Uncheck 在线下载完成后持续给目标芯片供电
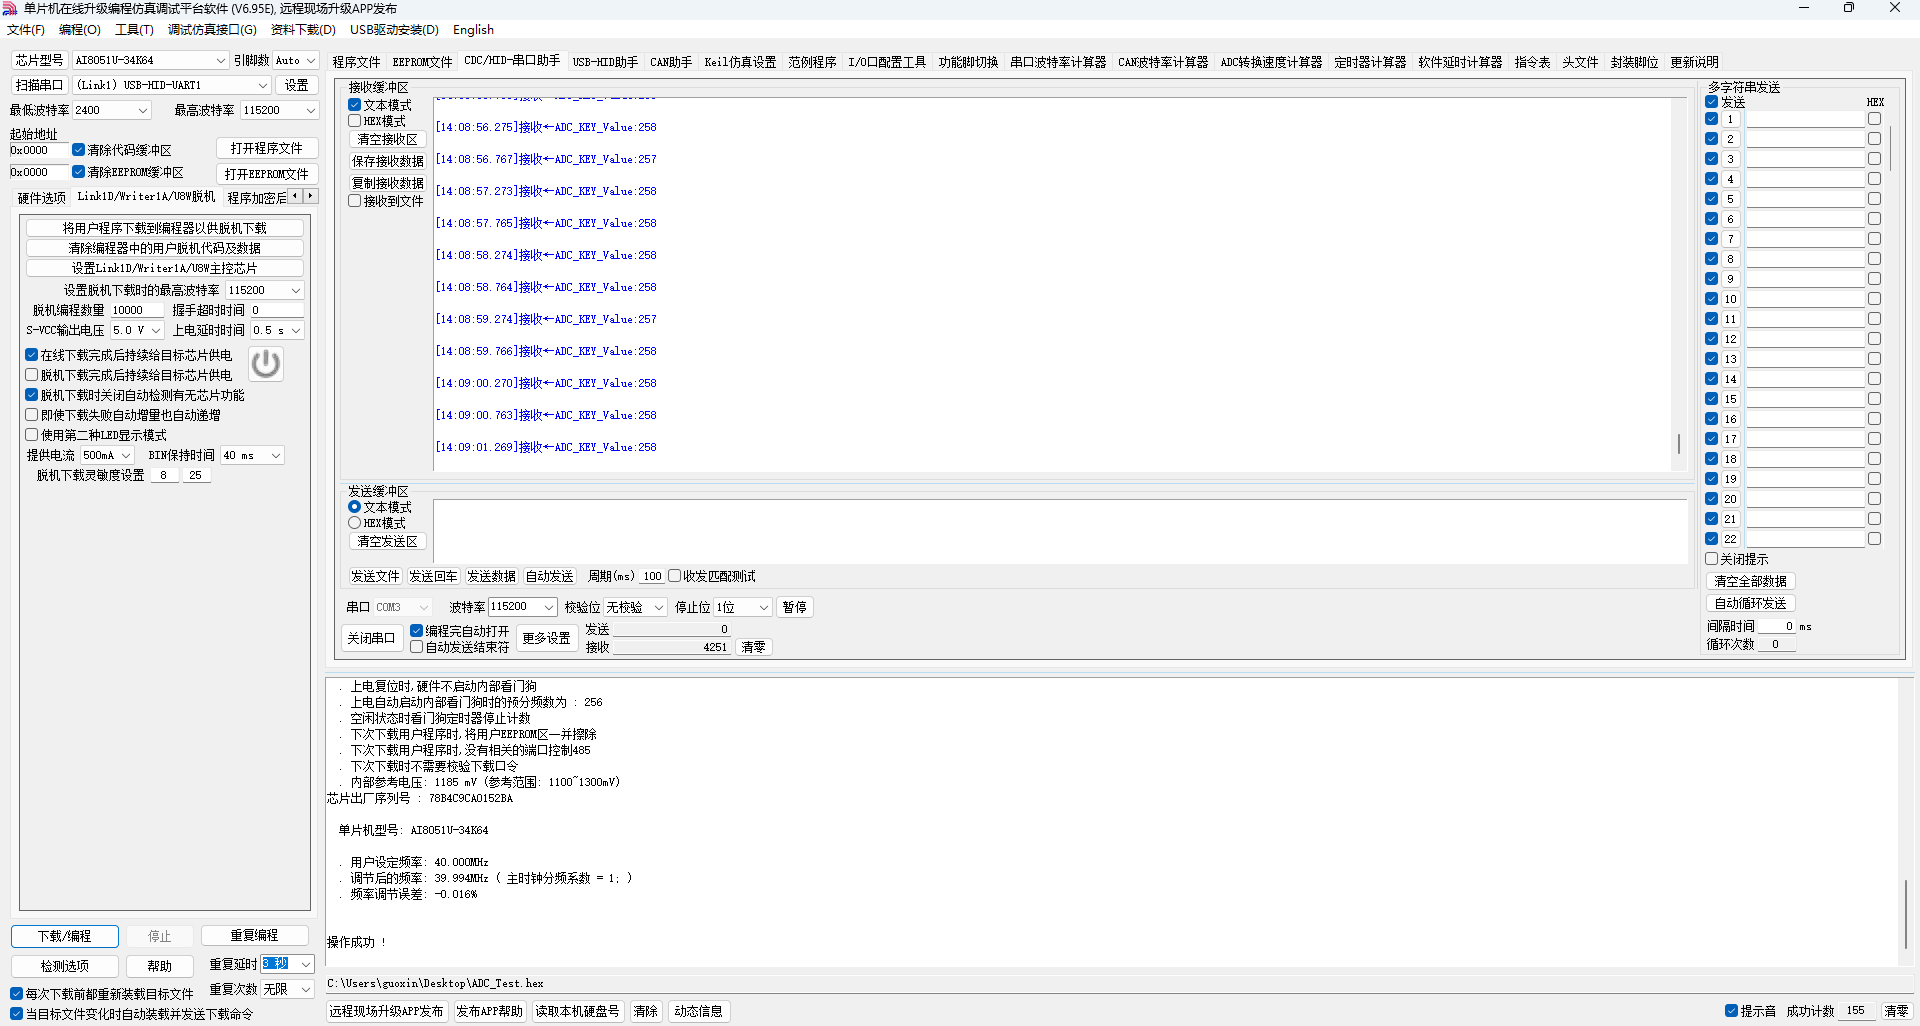Viewport: 1920px width, 1026px height. [32, 355]
